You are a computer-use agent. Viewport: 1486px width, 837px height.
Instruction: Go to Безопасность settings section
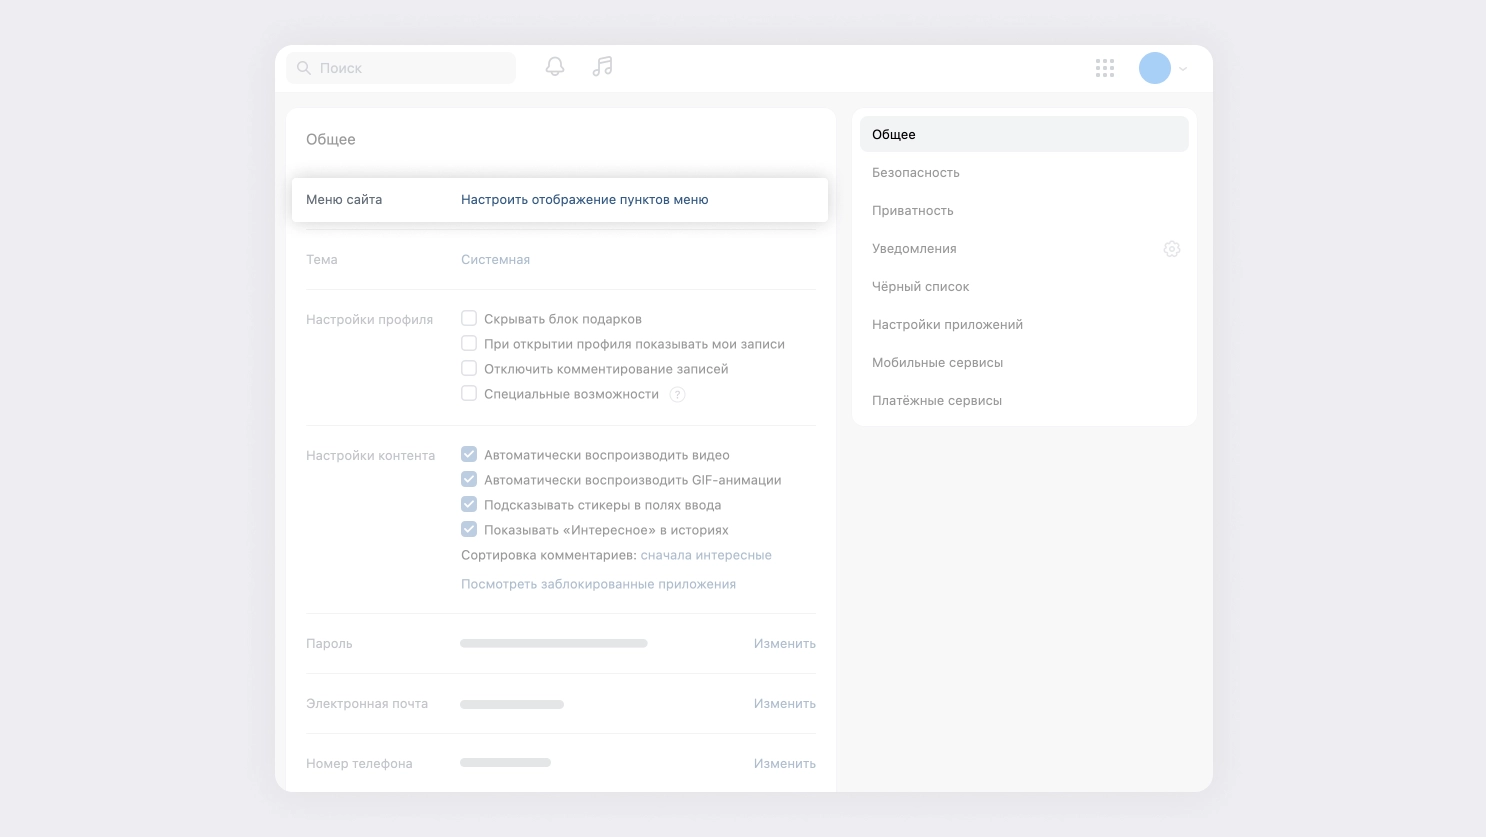point(1024,172)
